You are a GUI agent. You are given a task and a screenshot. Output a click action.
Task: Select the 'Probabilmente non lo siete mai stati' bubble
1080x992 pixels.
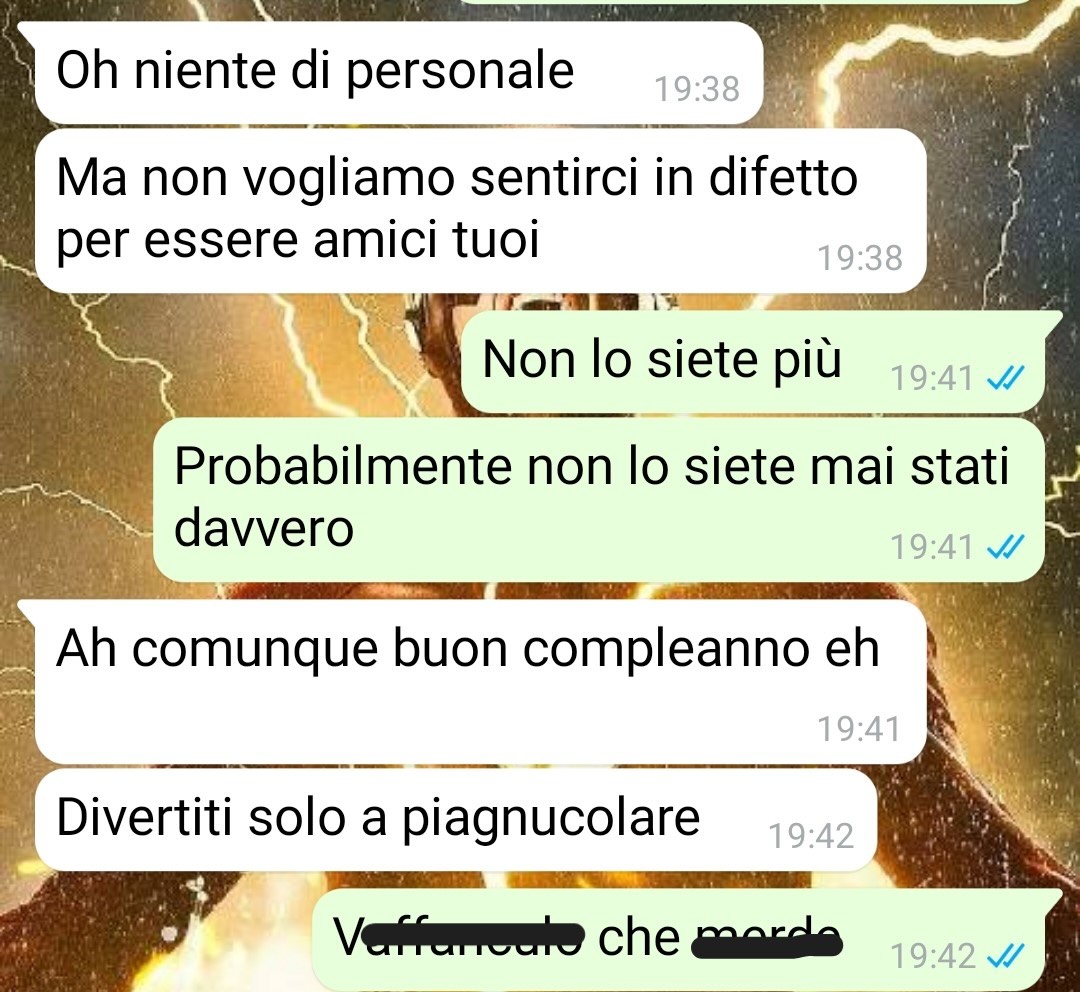[x=599, y=500]
